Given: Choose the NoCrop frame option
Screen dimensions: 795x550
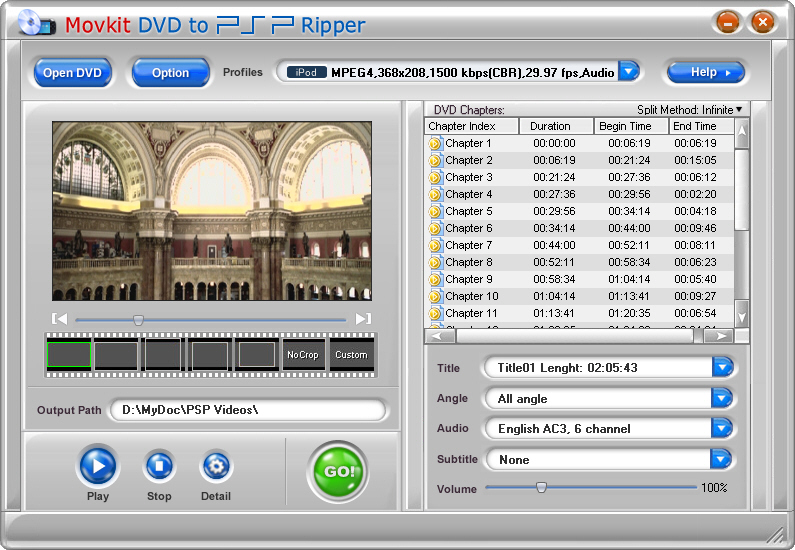Looking at the screenshot, I should (303, 354).
